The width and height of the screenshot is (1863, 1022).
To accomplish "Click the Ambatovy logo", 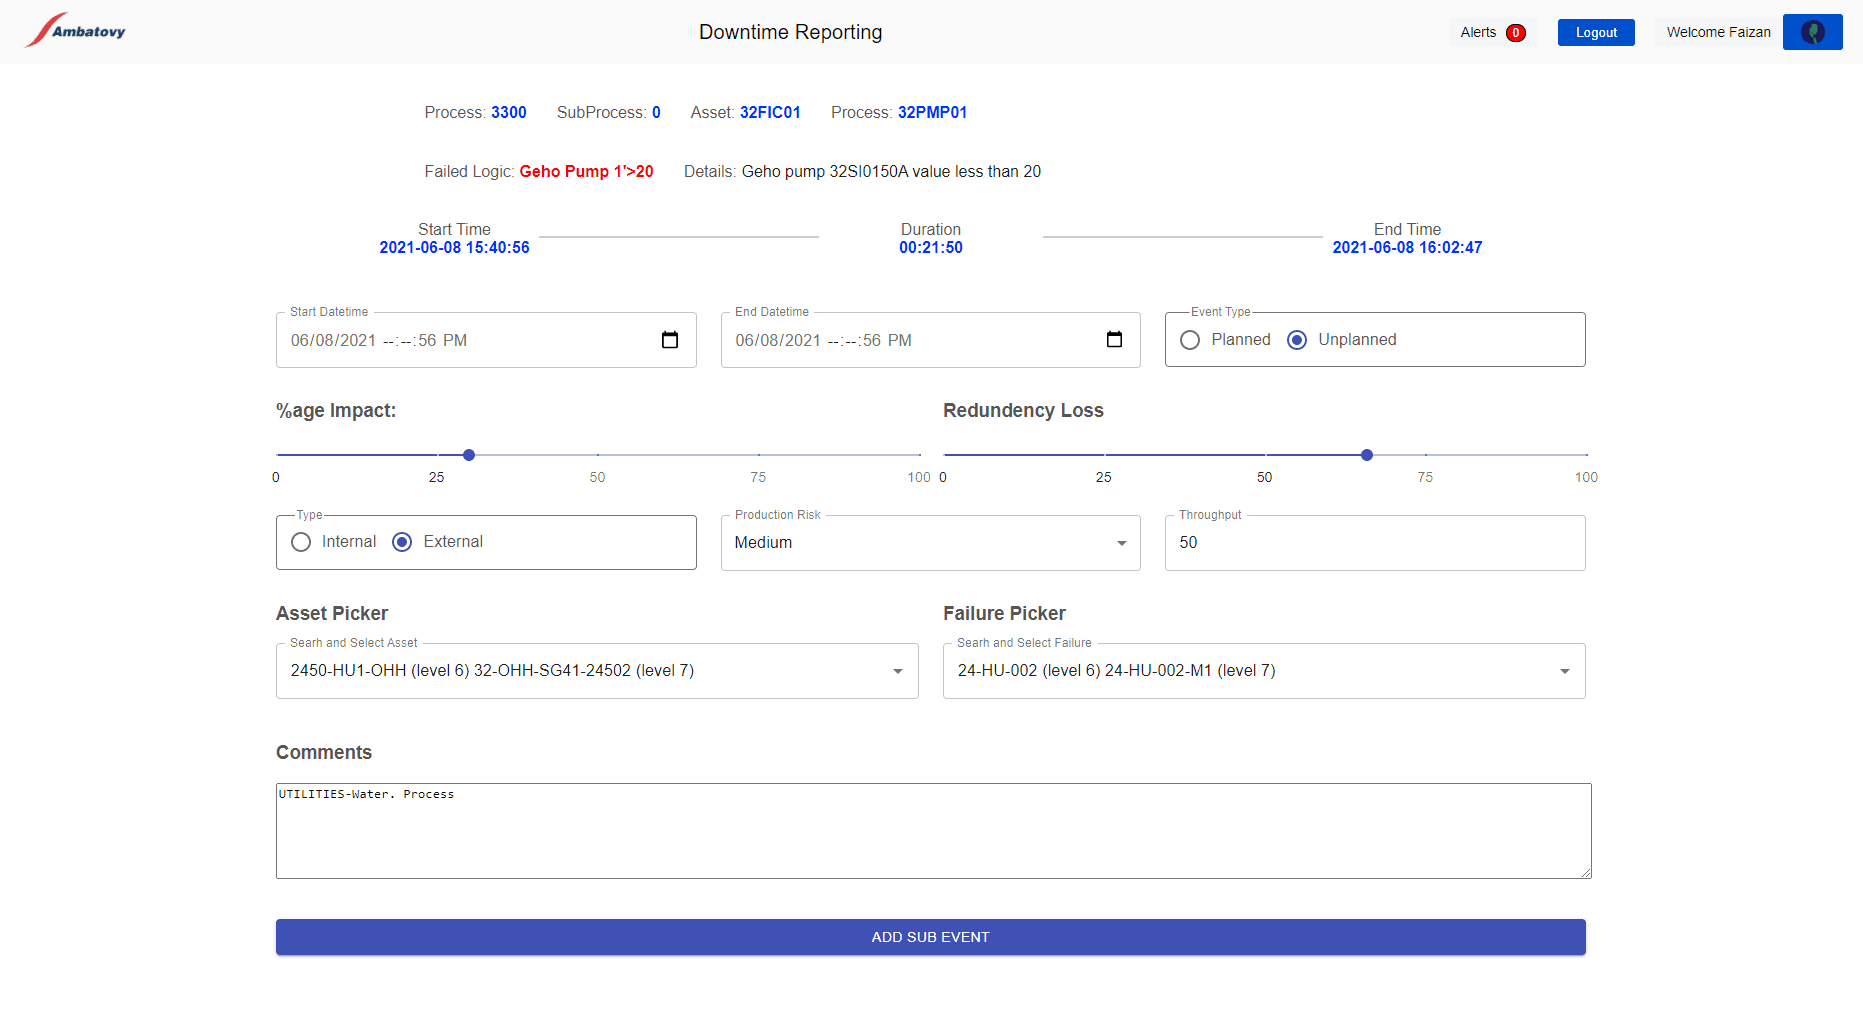I will (x=75, y=31).
